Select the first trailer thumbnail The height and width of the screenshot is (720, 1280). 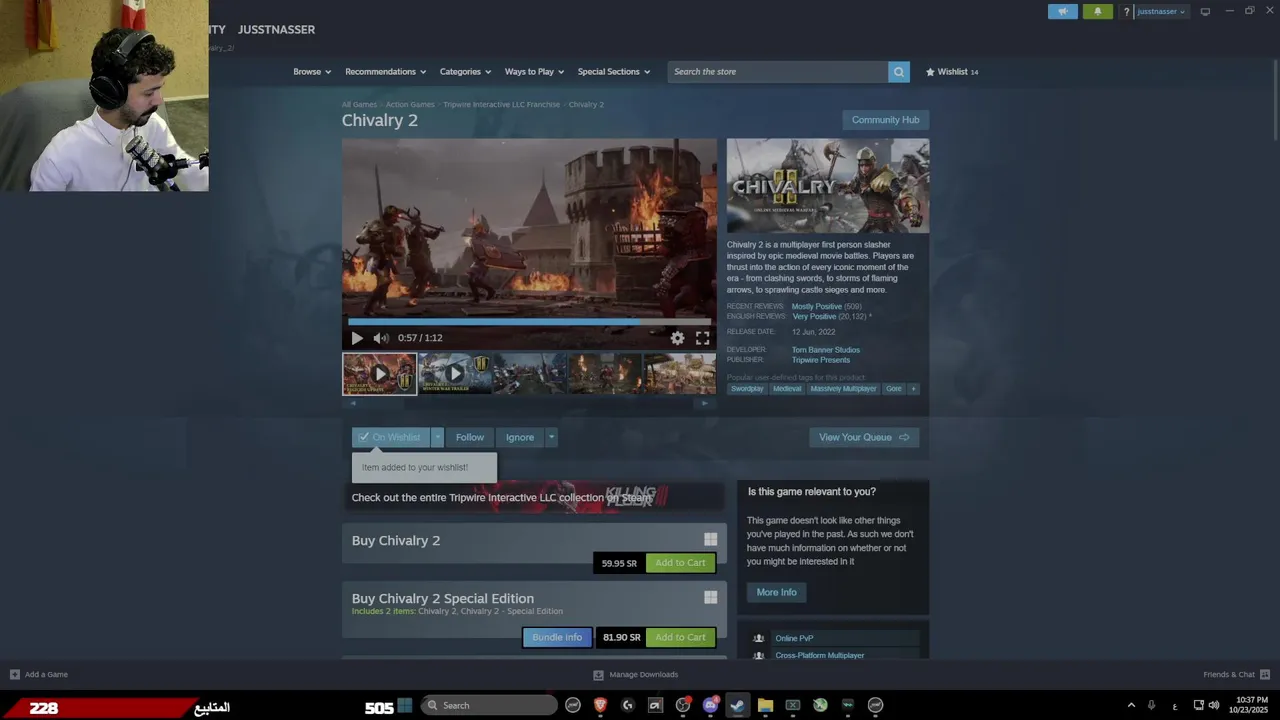pos(380,374)
